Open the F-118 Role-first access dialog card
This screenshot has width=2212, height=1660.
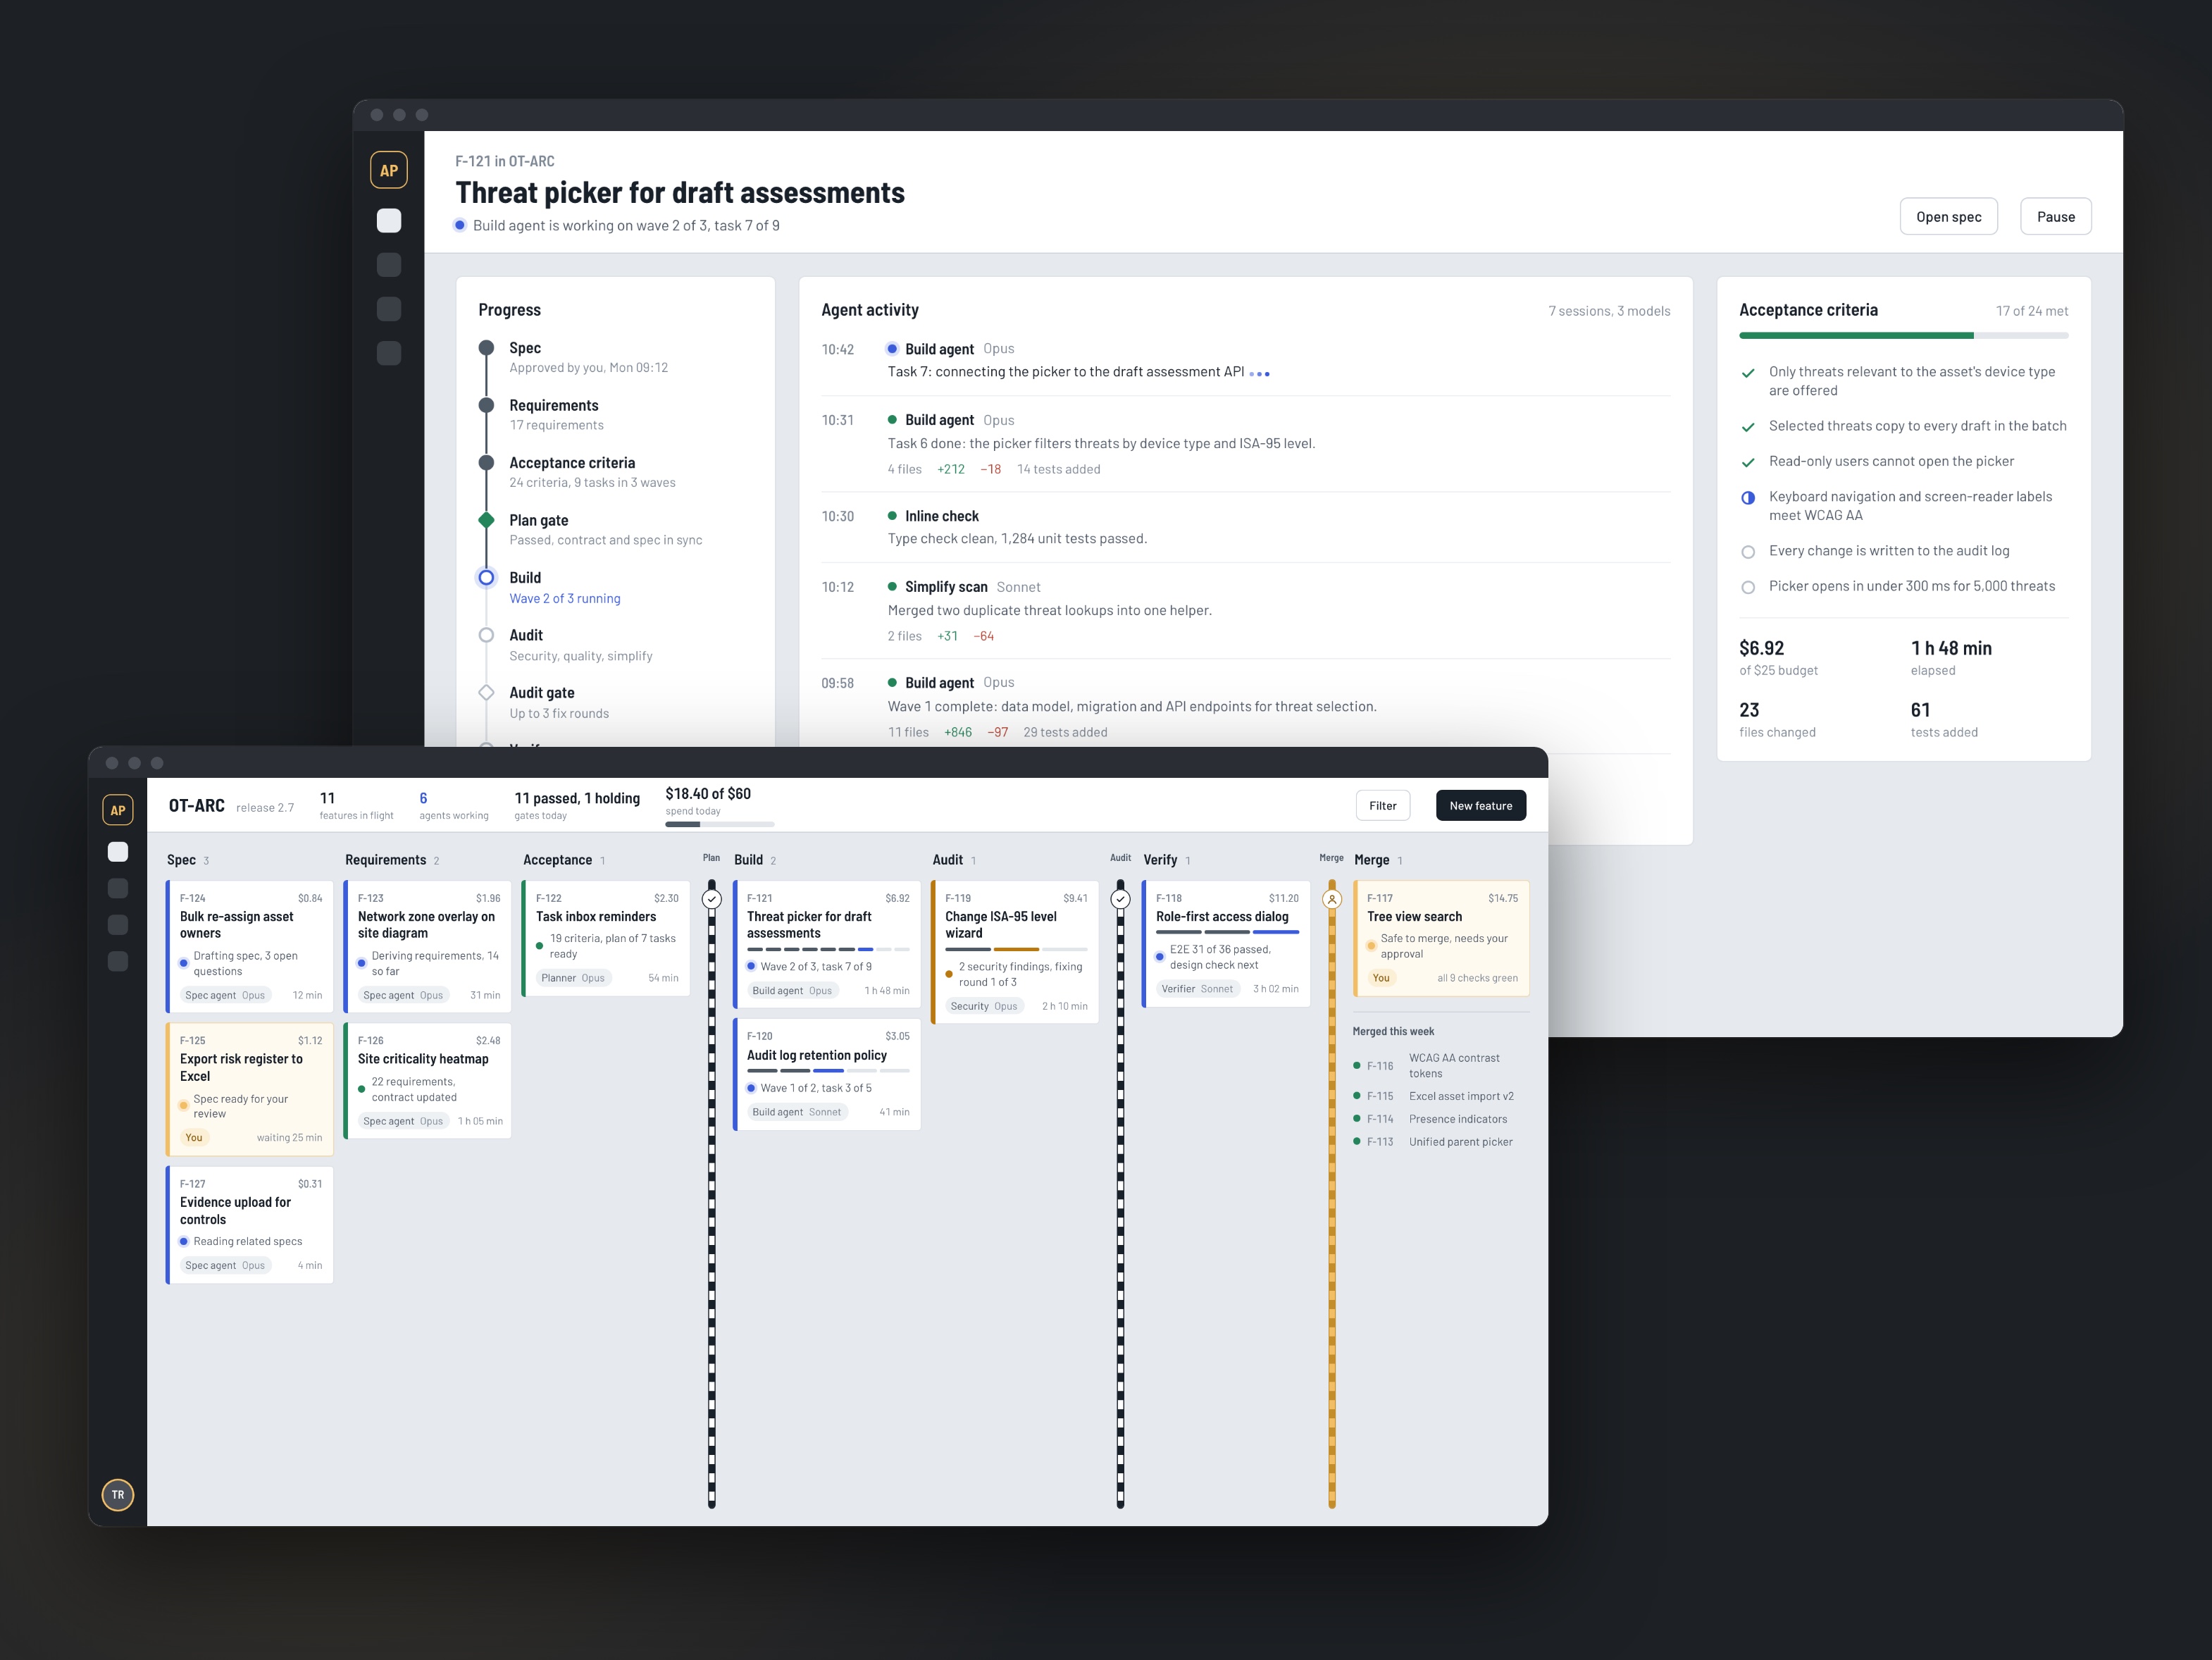point(1226,944)
